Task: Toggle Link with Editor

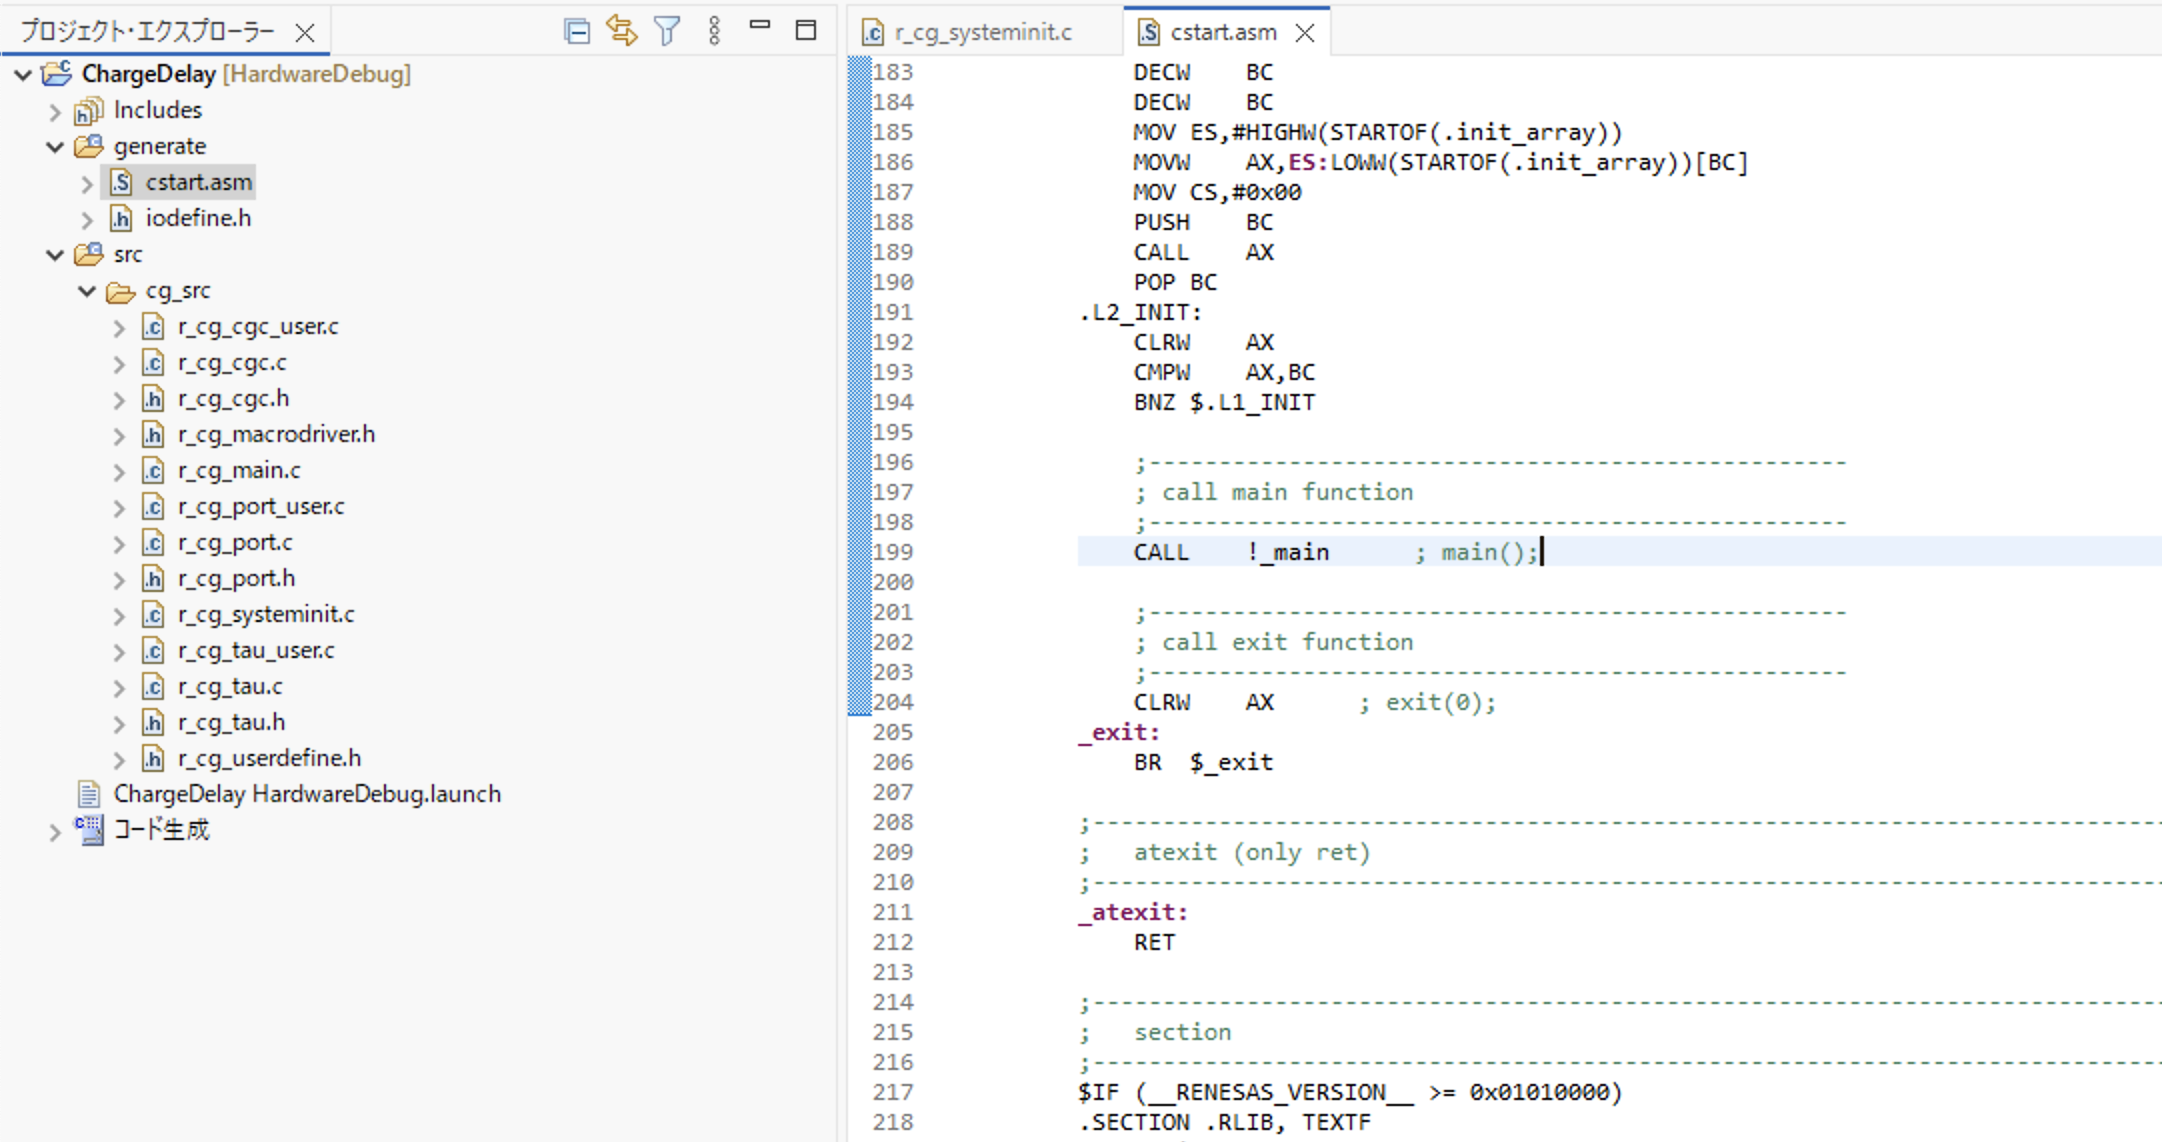Action: pos(622,31)
